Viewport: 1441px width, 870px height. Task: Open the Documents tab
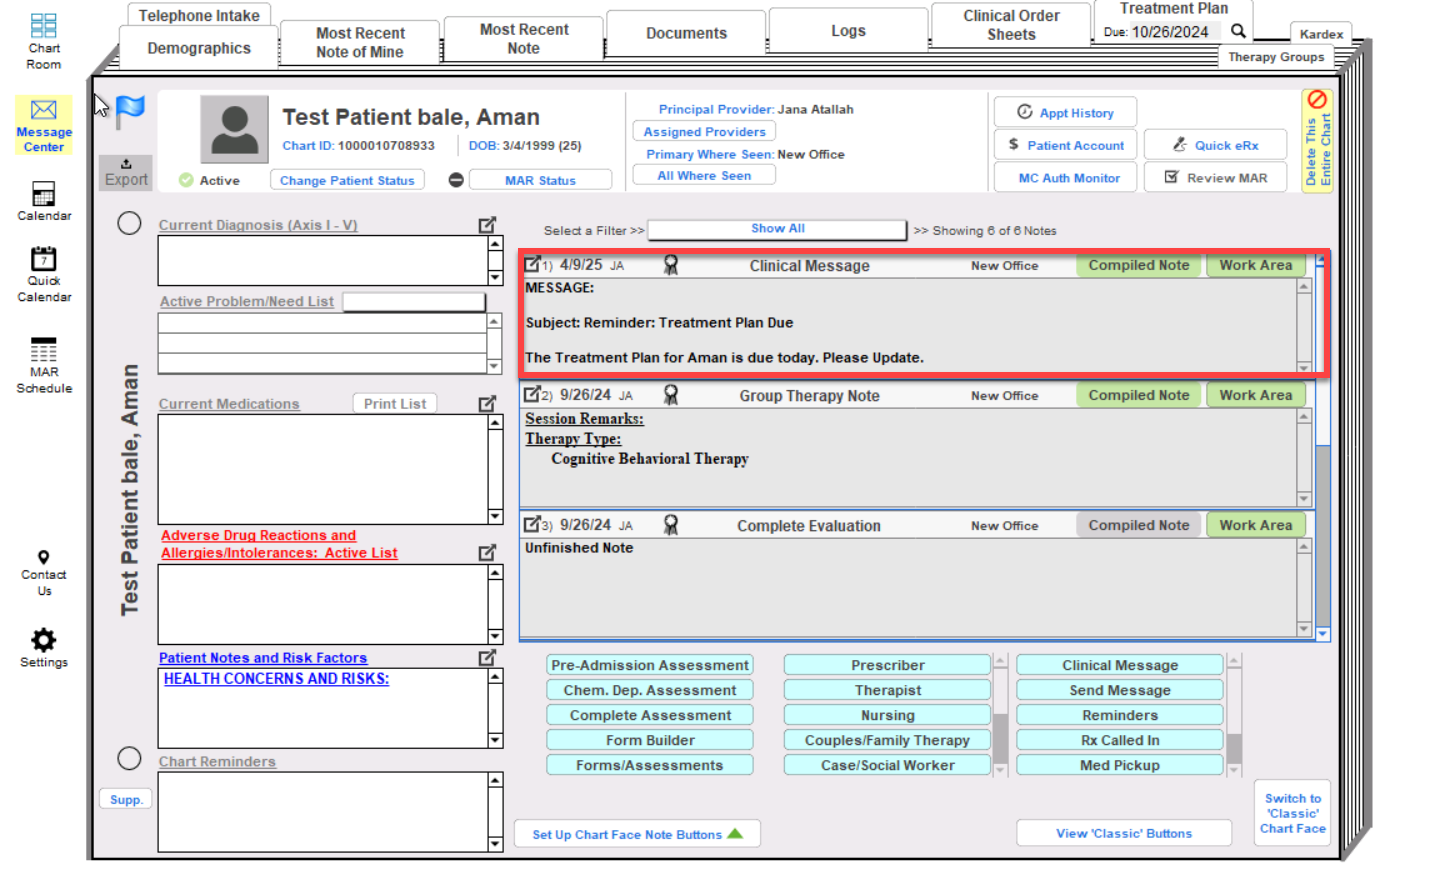pyautogui.click(x=686, y=33)
